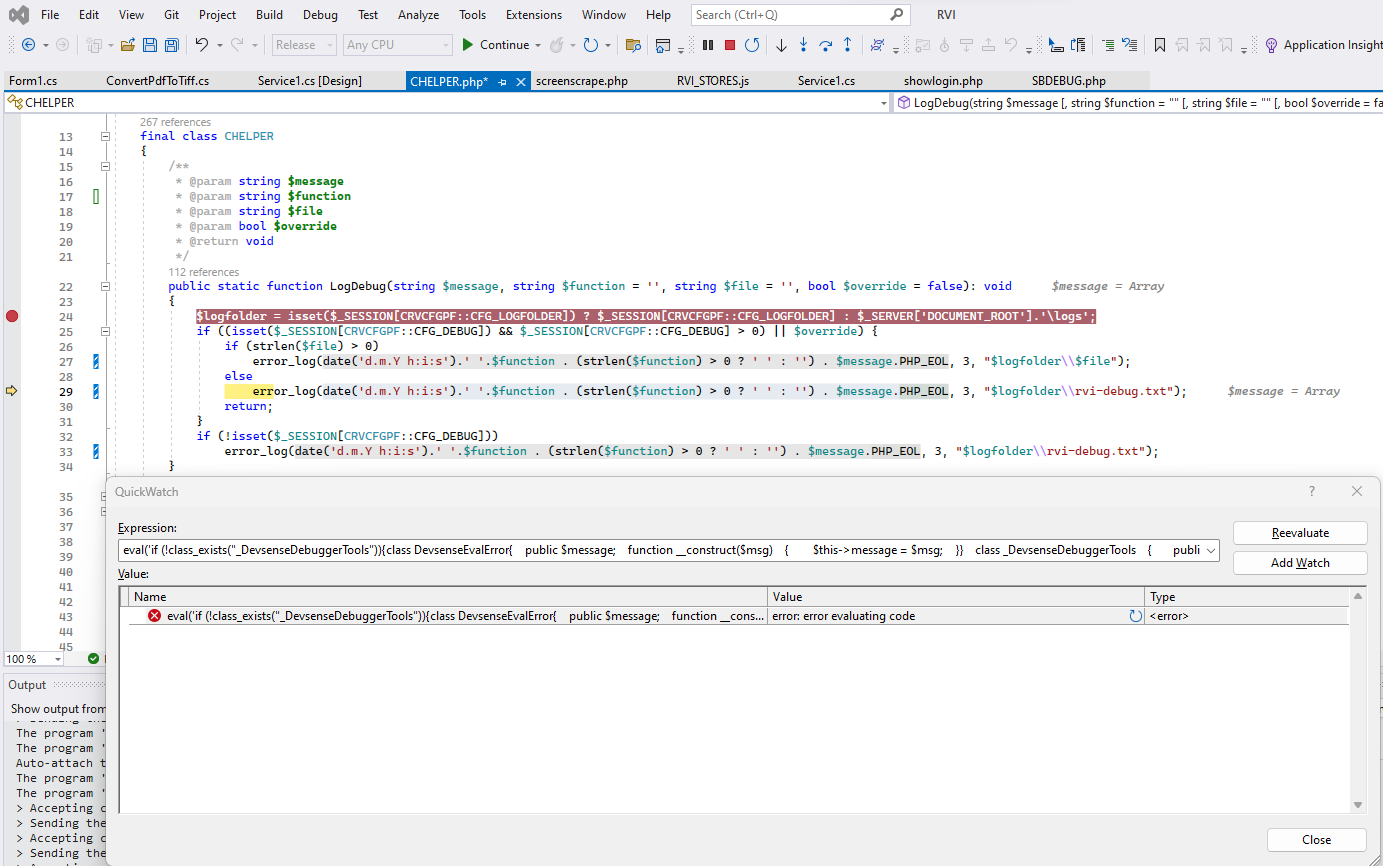Image resolution: width=1383 pixels, height=866 pixels.
Task: Click the Step Over icon
Action: (825, 45)
